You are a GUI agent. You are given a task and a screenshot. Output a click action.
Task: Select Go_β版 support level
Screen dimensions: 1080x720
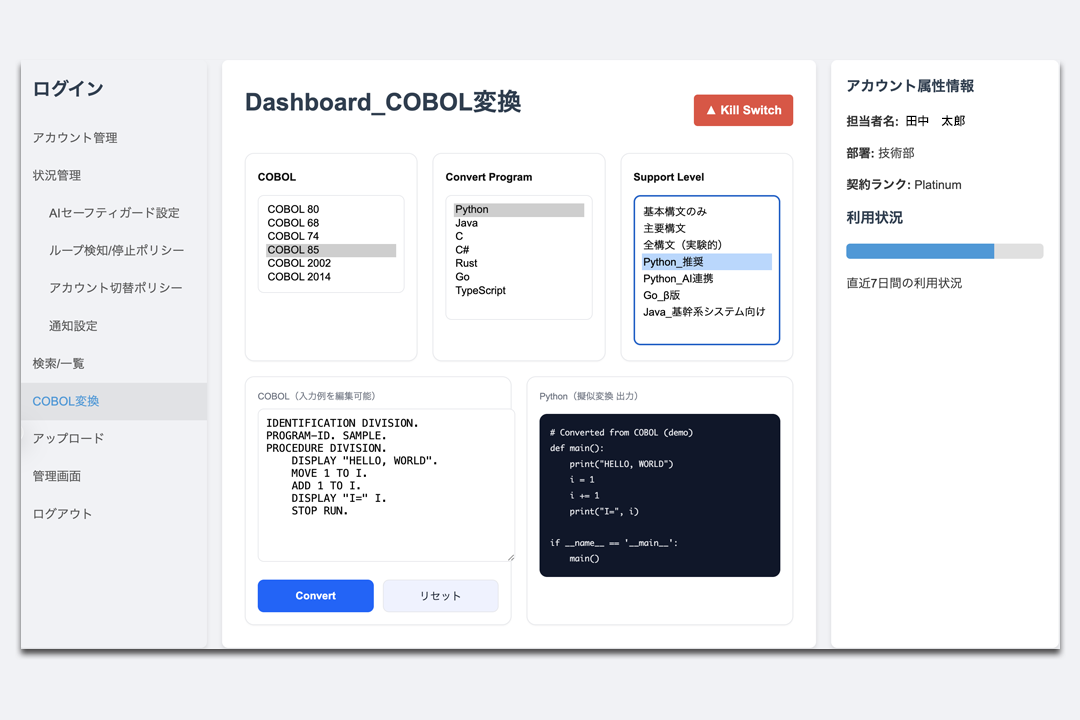[x=707, y=296]
